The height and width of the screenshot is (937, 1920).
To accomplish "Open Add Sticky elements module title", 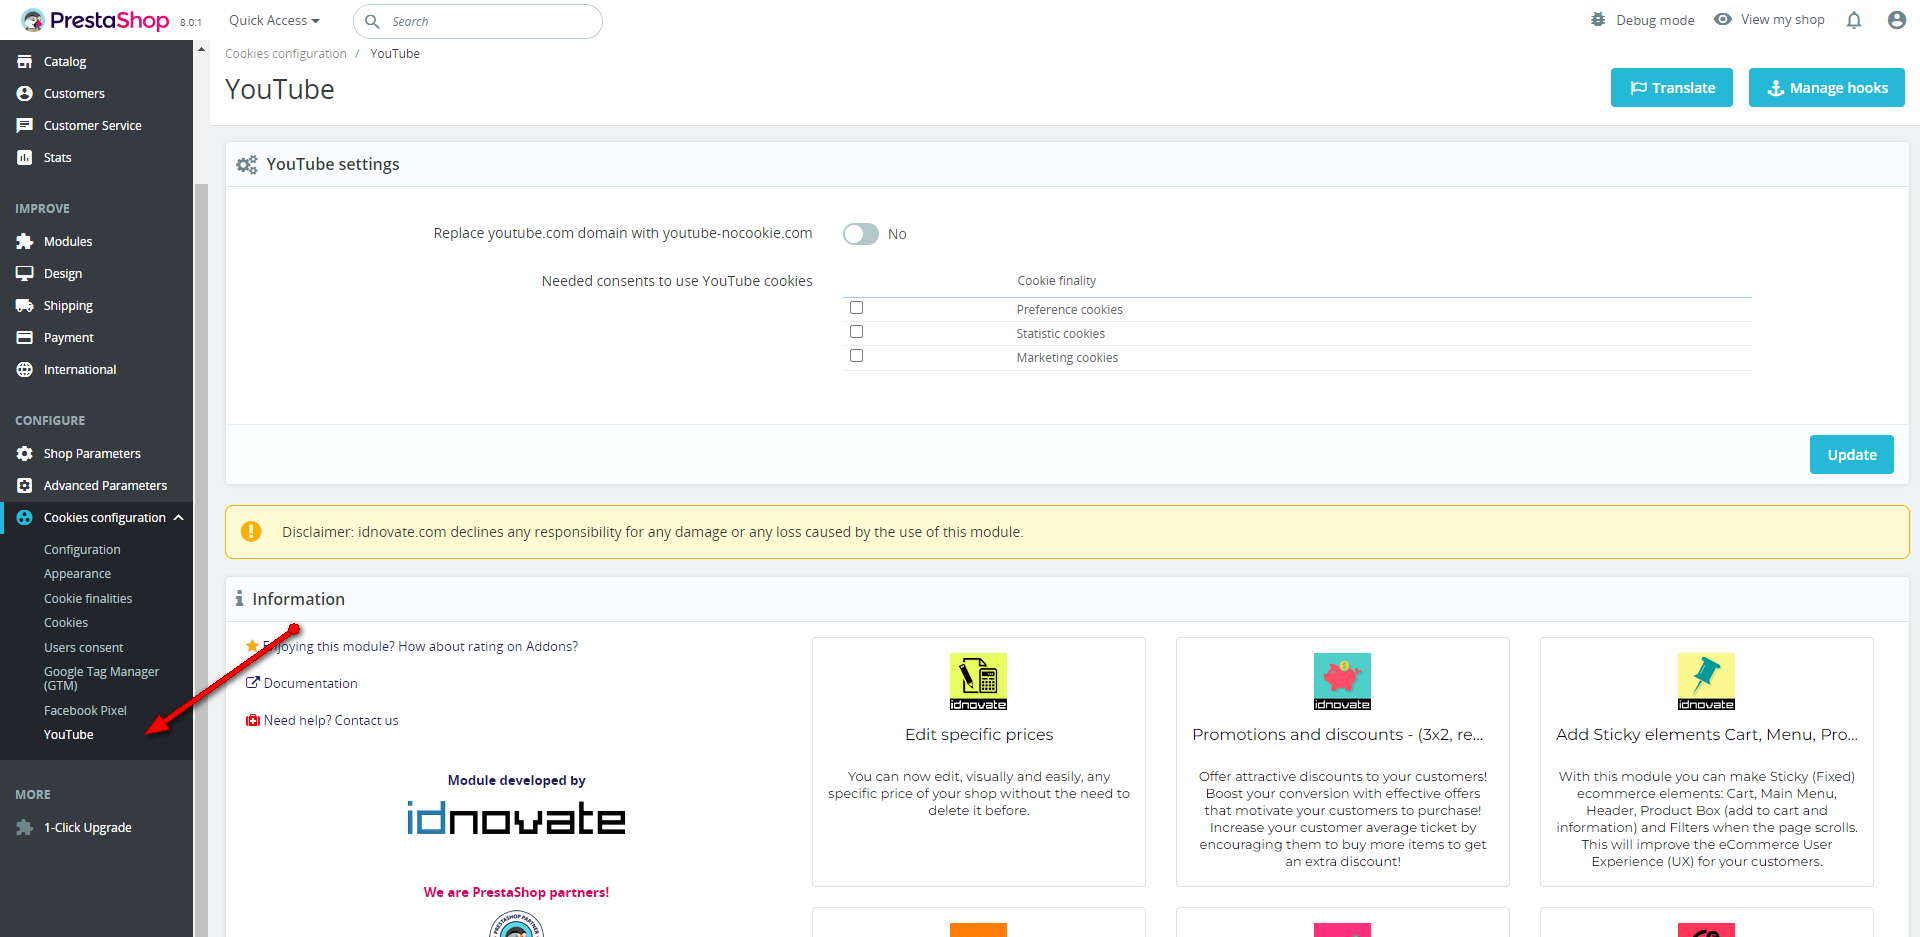I will point(1707,735).
